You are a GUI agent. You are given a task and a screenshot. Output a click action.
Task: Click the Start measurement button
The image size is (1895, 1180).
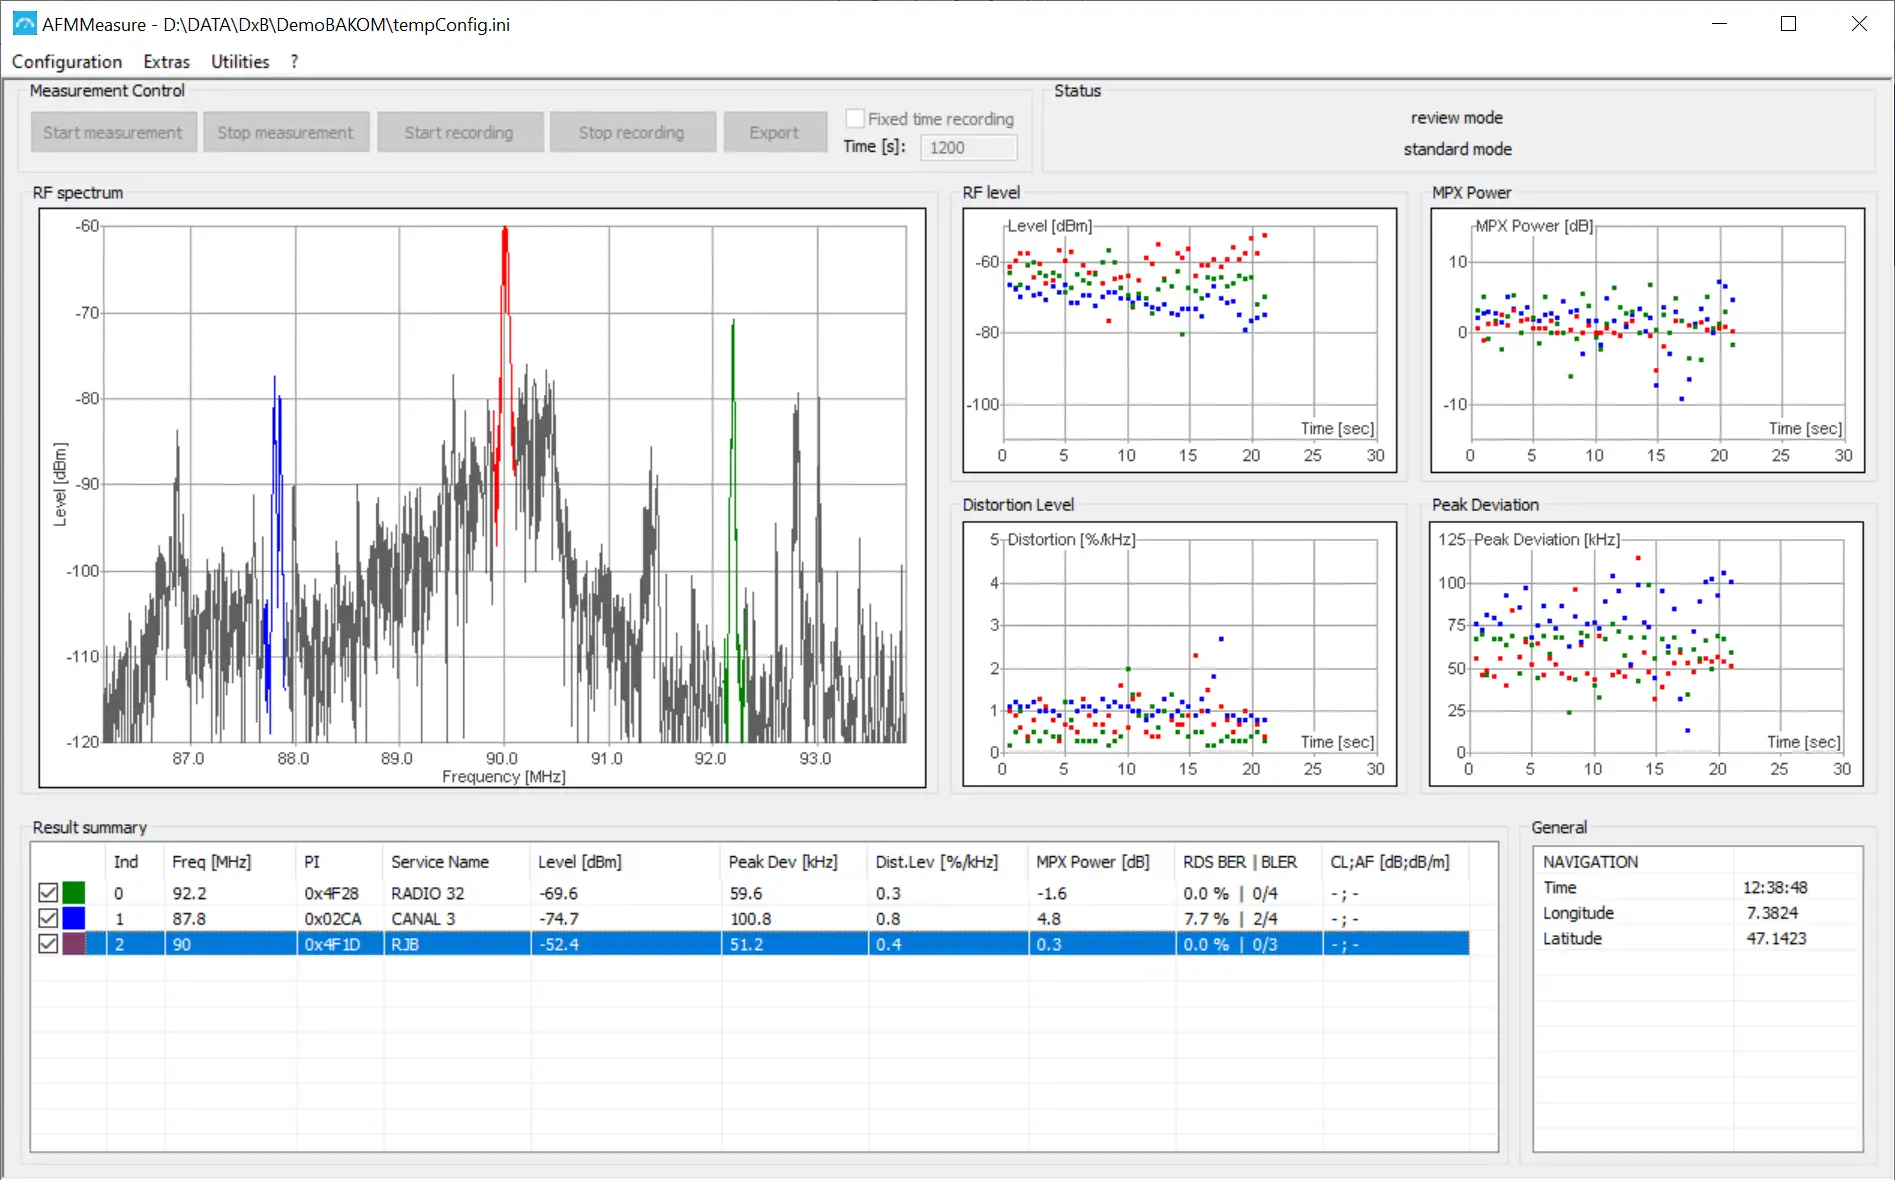[x=113, y=132]
